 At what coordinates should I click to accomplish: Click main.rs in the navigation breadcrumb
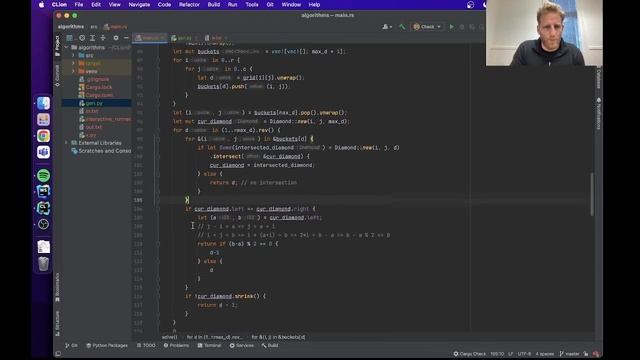[x=116, y=27]
